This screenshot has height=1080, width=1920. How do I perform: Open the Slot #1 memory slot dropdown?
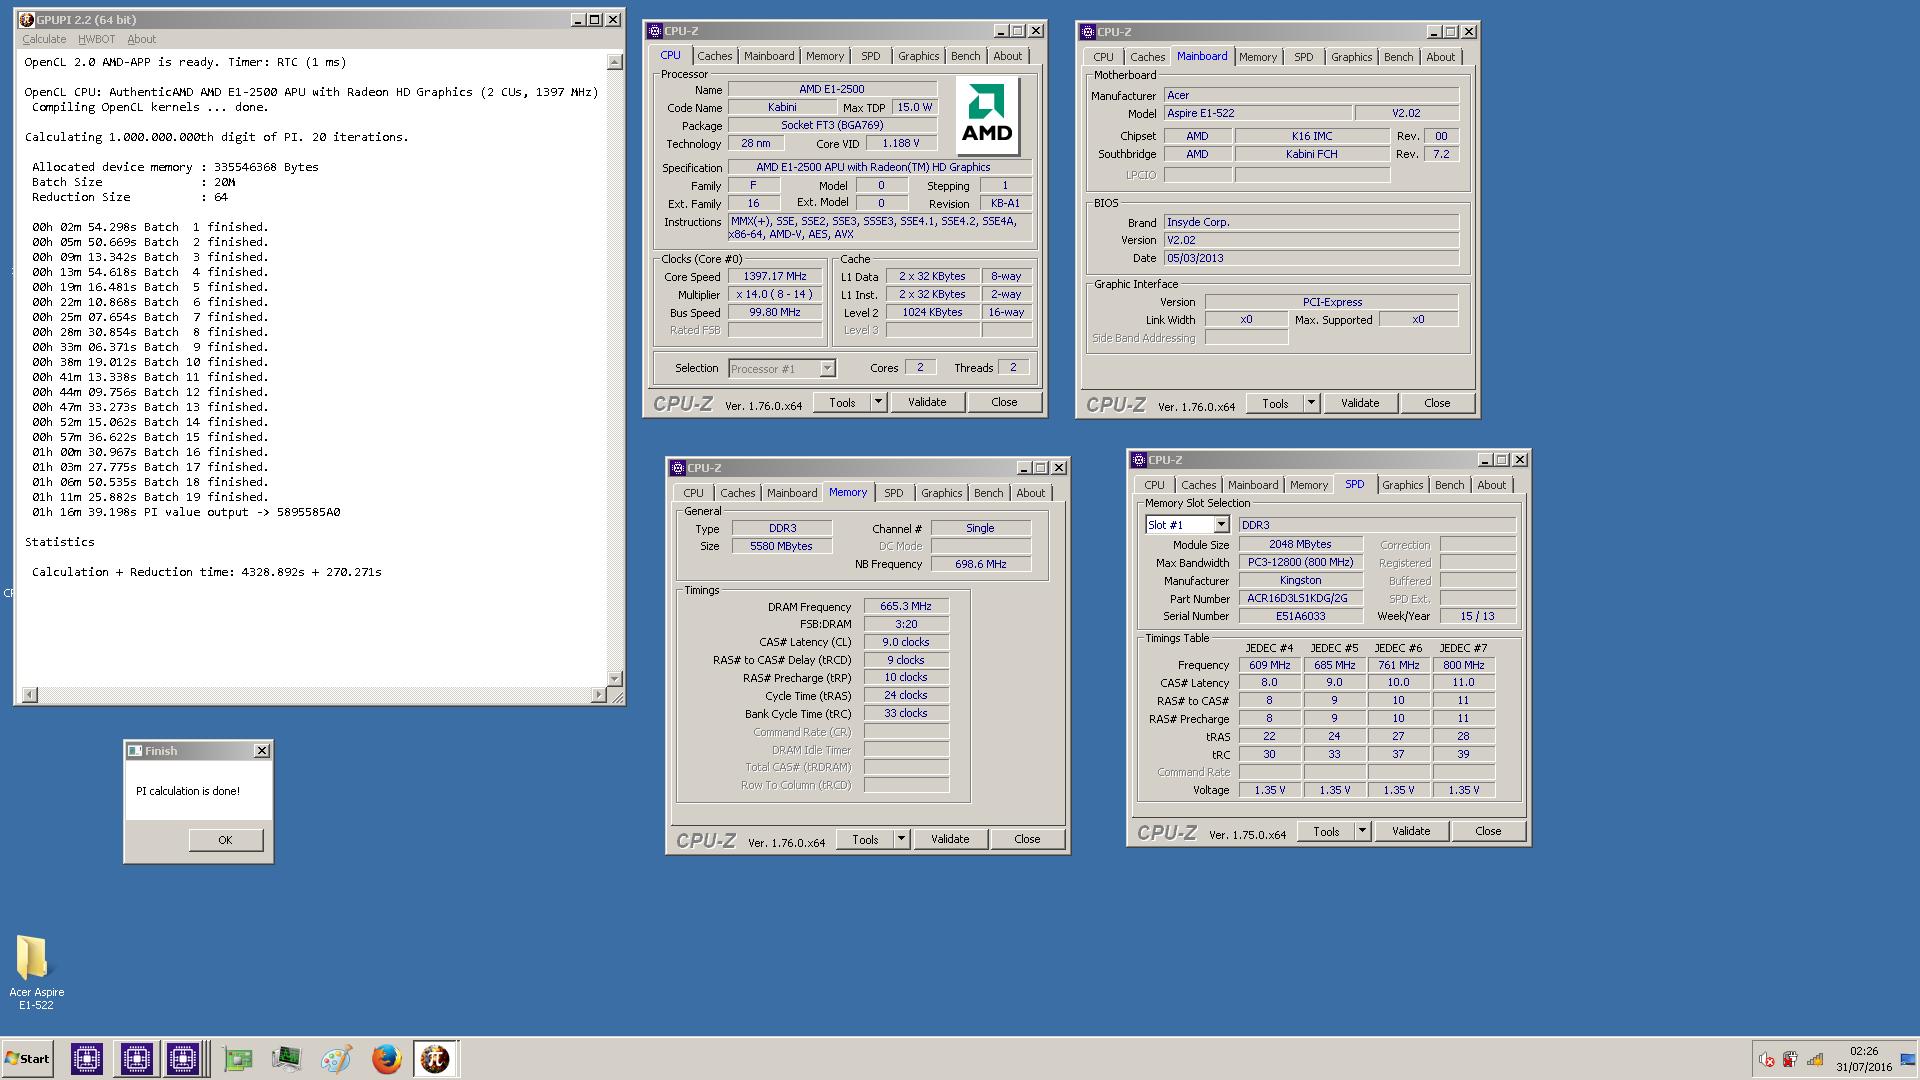1221,525
